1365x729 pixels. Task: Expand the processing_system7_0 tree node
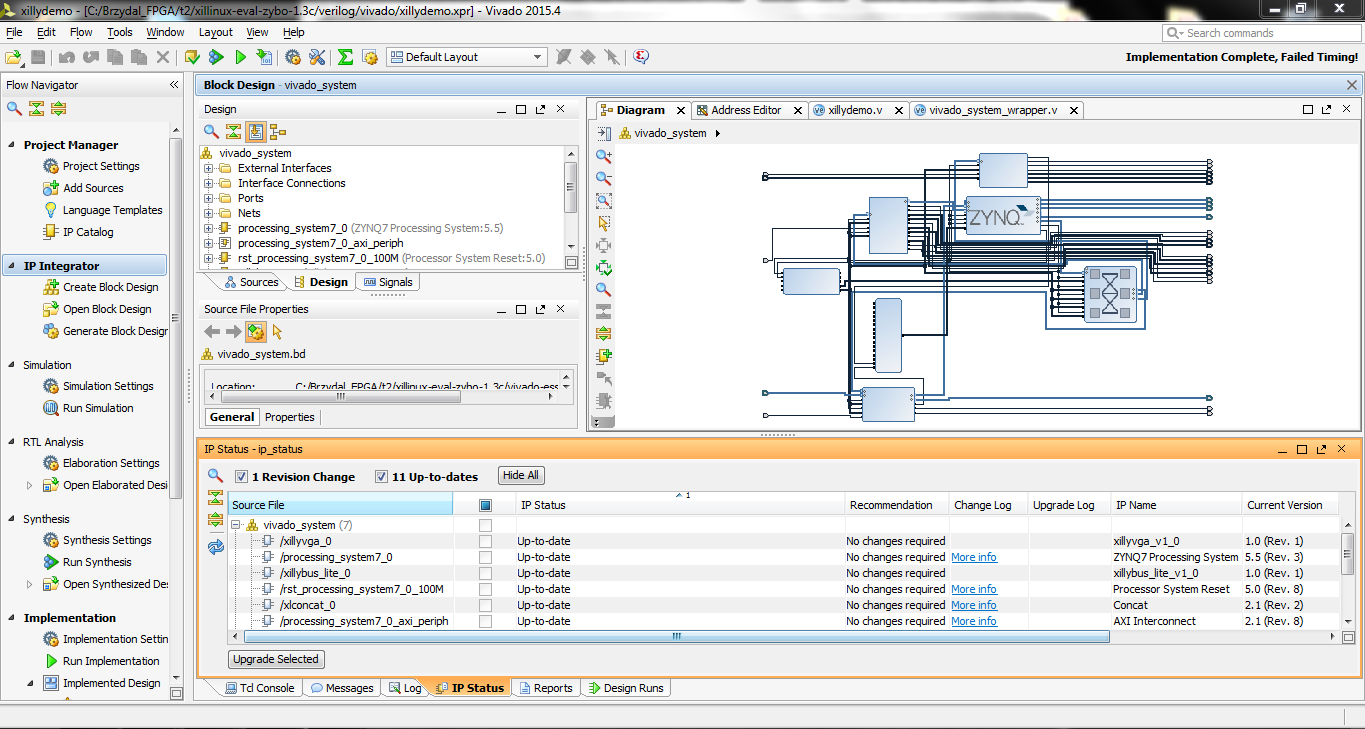209,228
